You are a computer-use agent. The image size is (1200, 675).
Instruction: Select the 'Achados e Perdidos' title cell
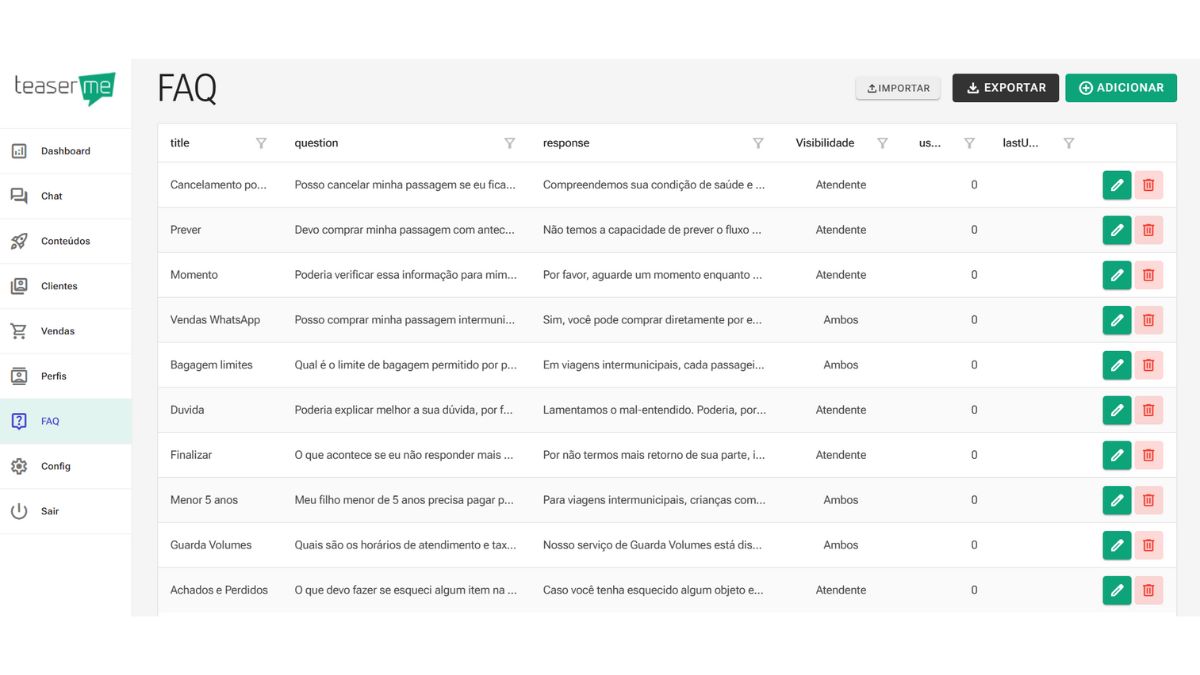tap(219, 590)
